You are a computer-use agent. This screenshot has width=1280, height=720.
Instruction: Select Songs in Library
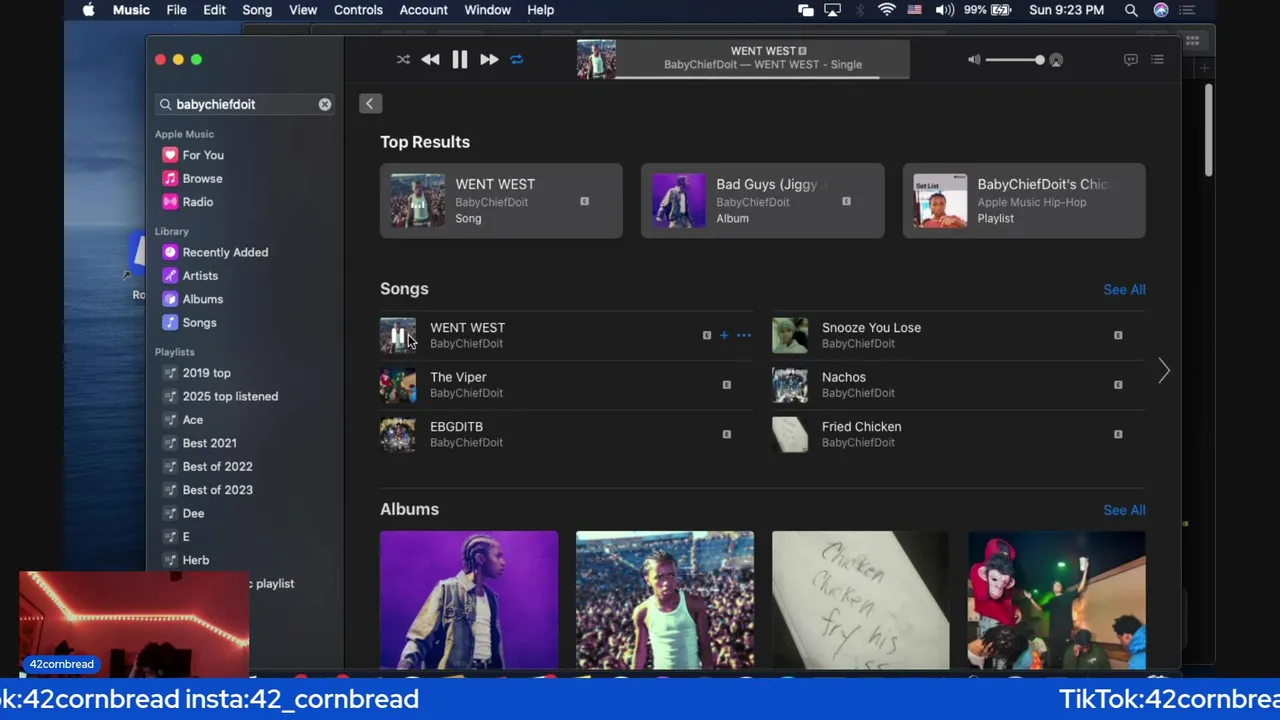point(199,323)
